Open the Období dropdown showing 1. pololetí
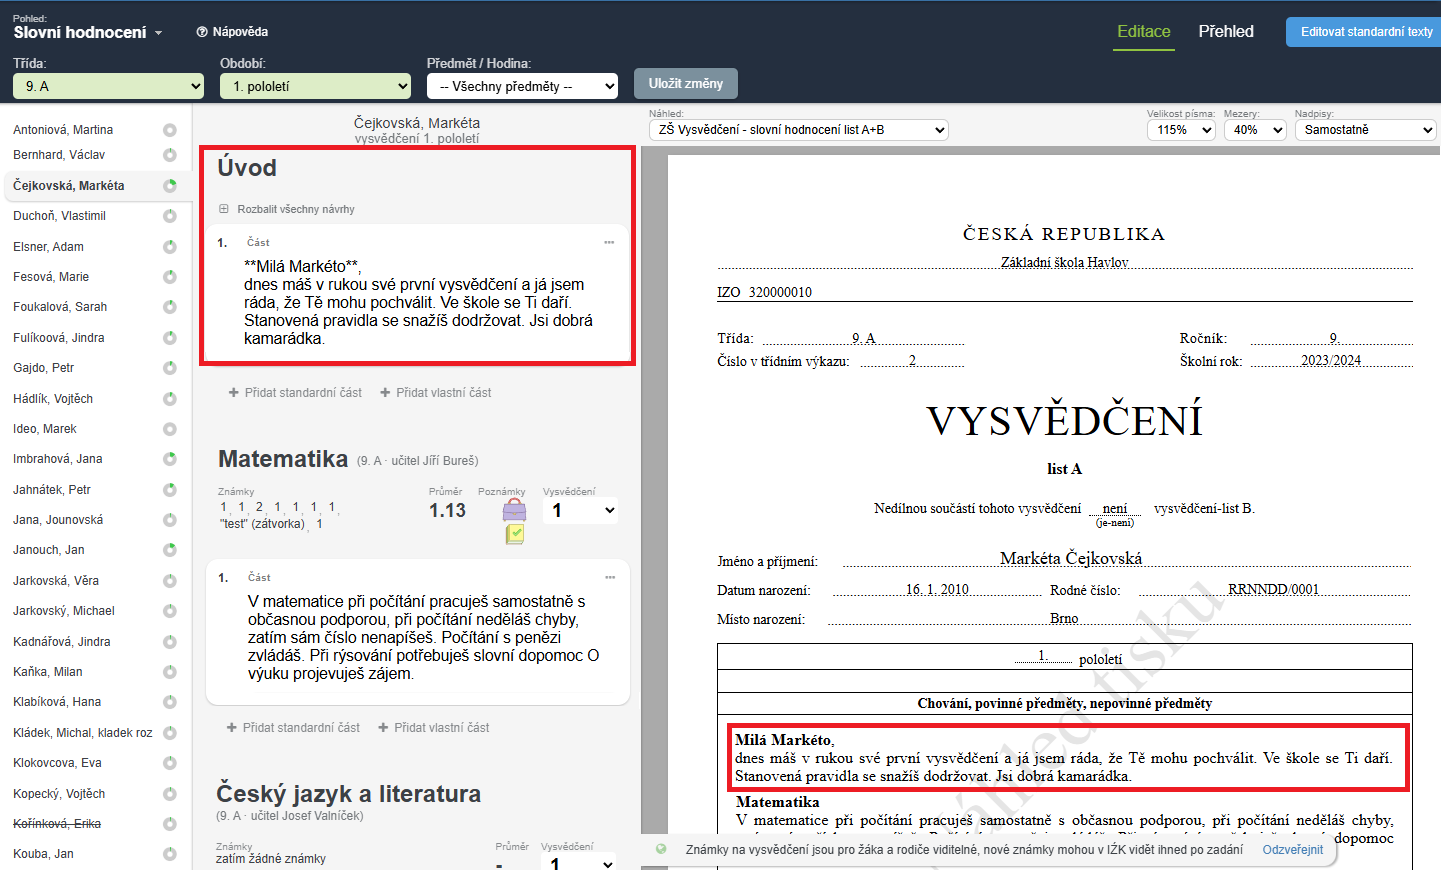Image resolution: width=1441 pixels, height=870 pixels. pyautogui.click(x=315, y=87)
